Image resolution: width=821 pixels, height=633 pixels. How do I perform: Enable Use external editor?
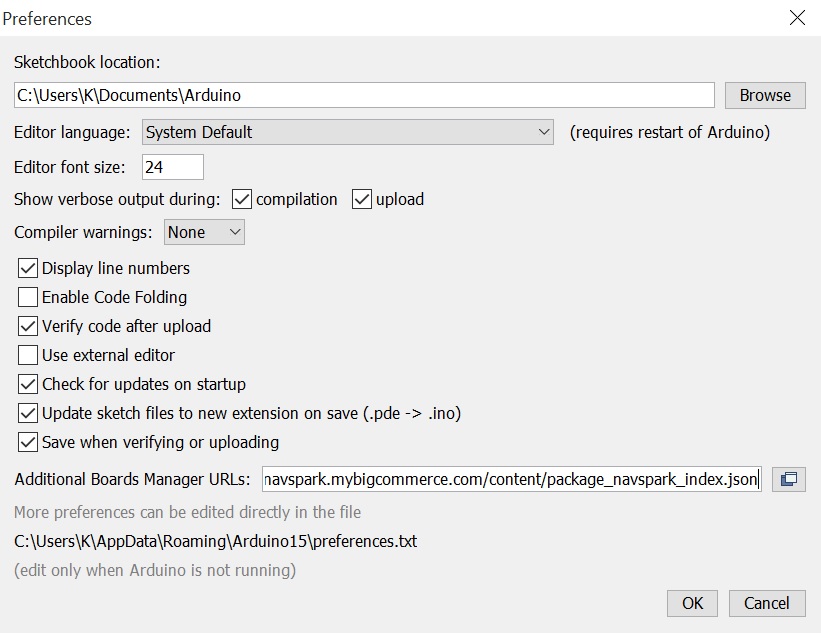(28, 355)
